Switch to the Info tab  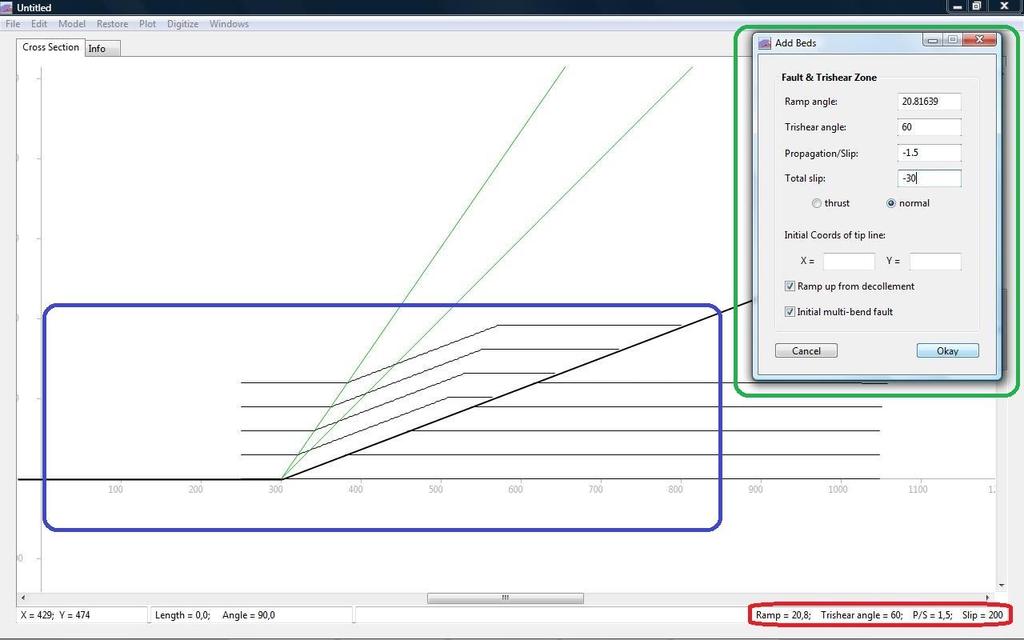pyautogui.click(x=103, y=48)
